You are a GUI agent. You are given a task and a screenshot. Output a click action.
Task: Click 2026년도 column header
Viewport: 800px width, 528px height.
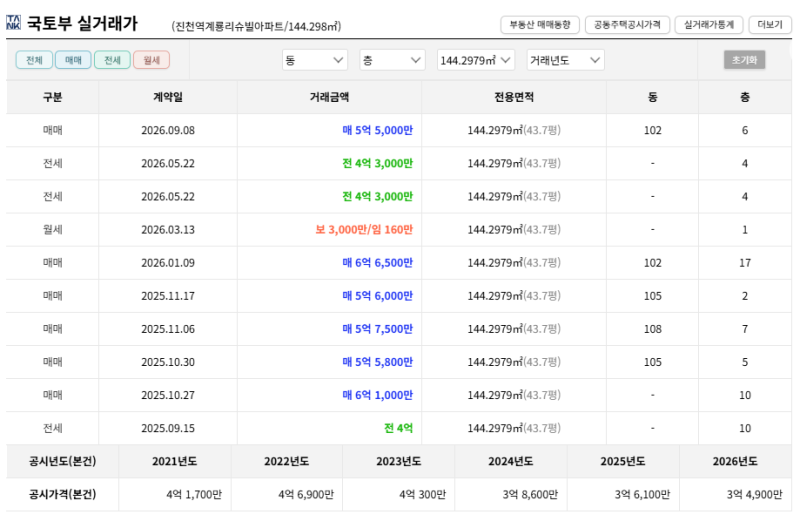coord(735,461)
